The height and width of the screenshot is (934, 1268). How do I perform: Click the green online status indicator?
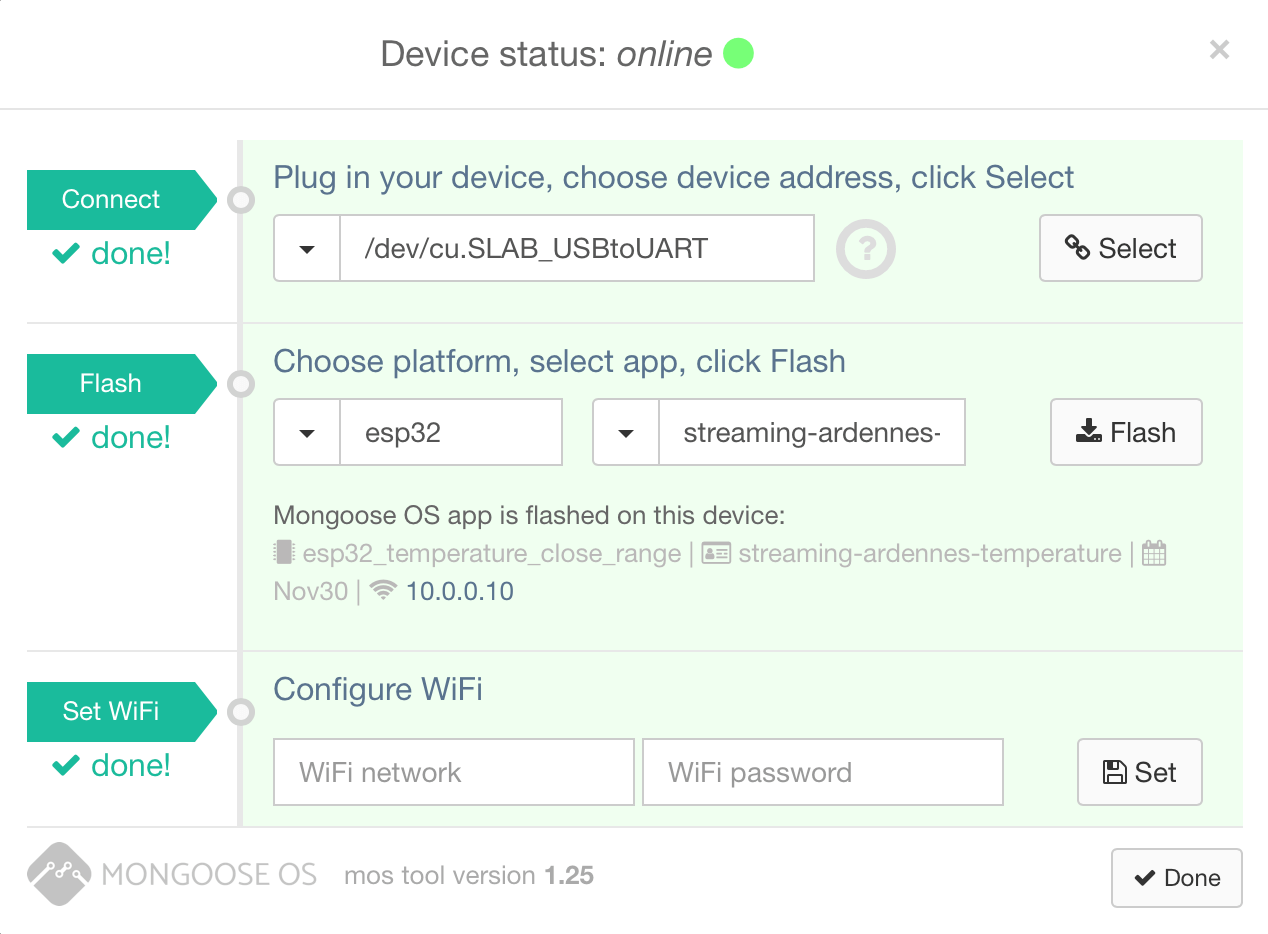click(738, 53)
